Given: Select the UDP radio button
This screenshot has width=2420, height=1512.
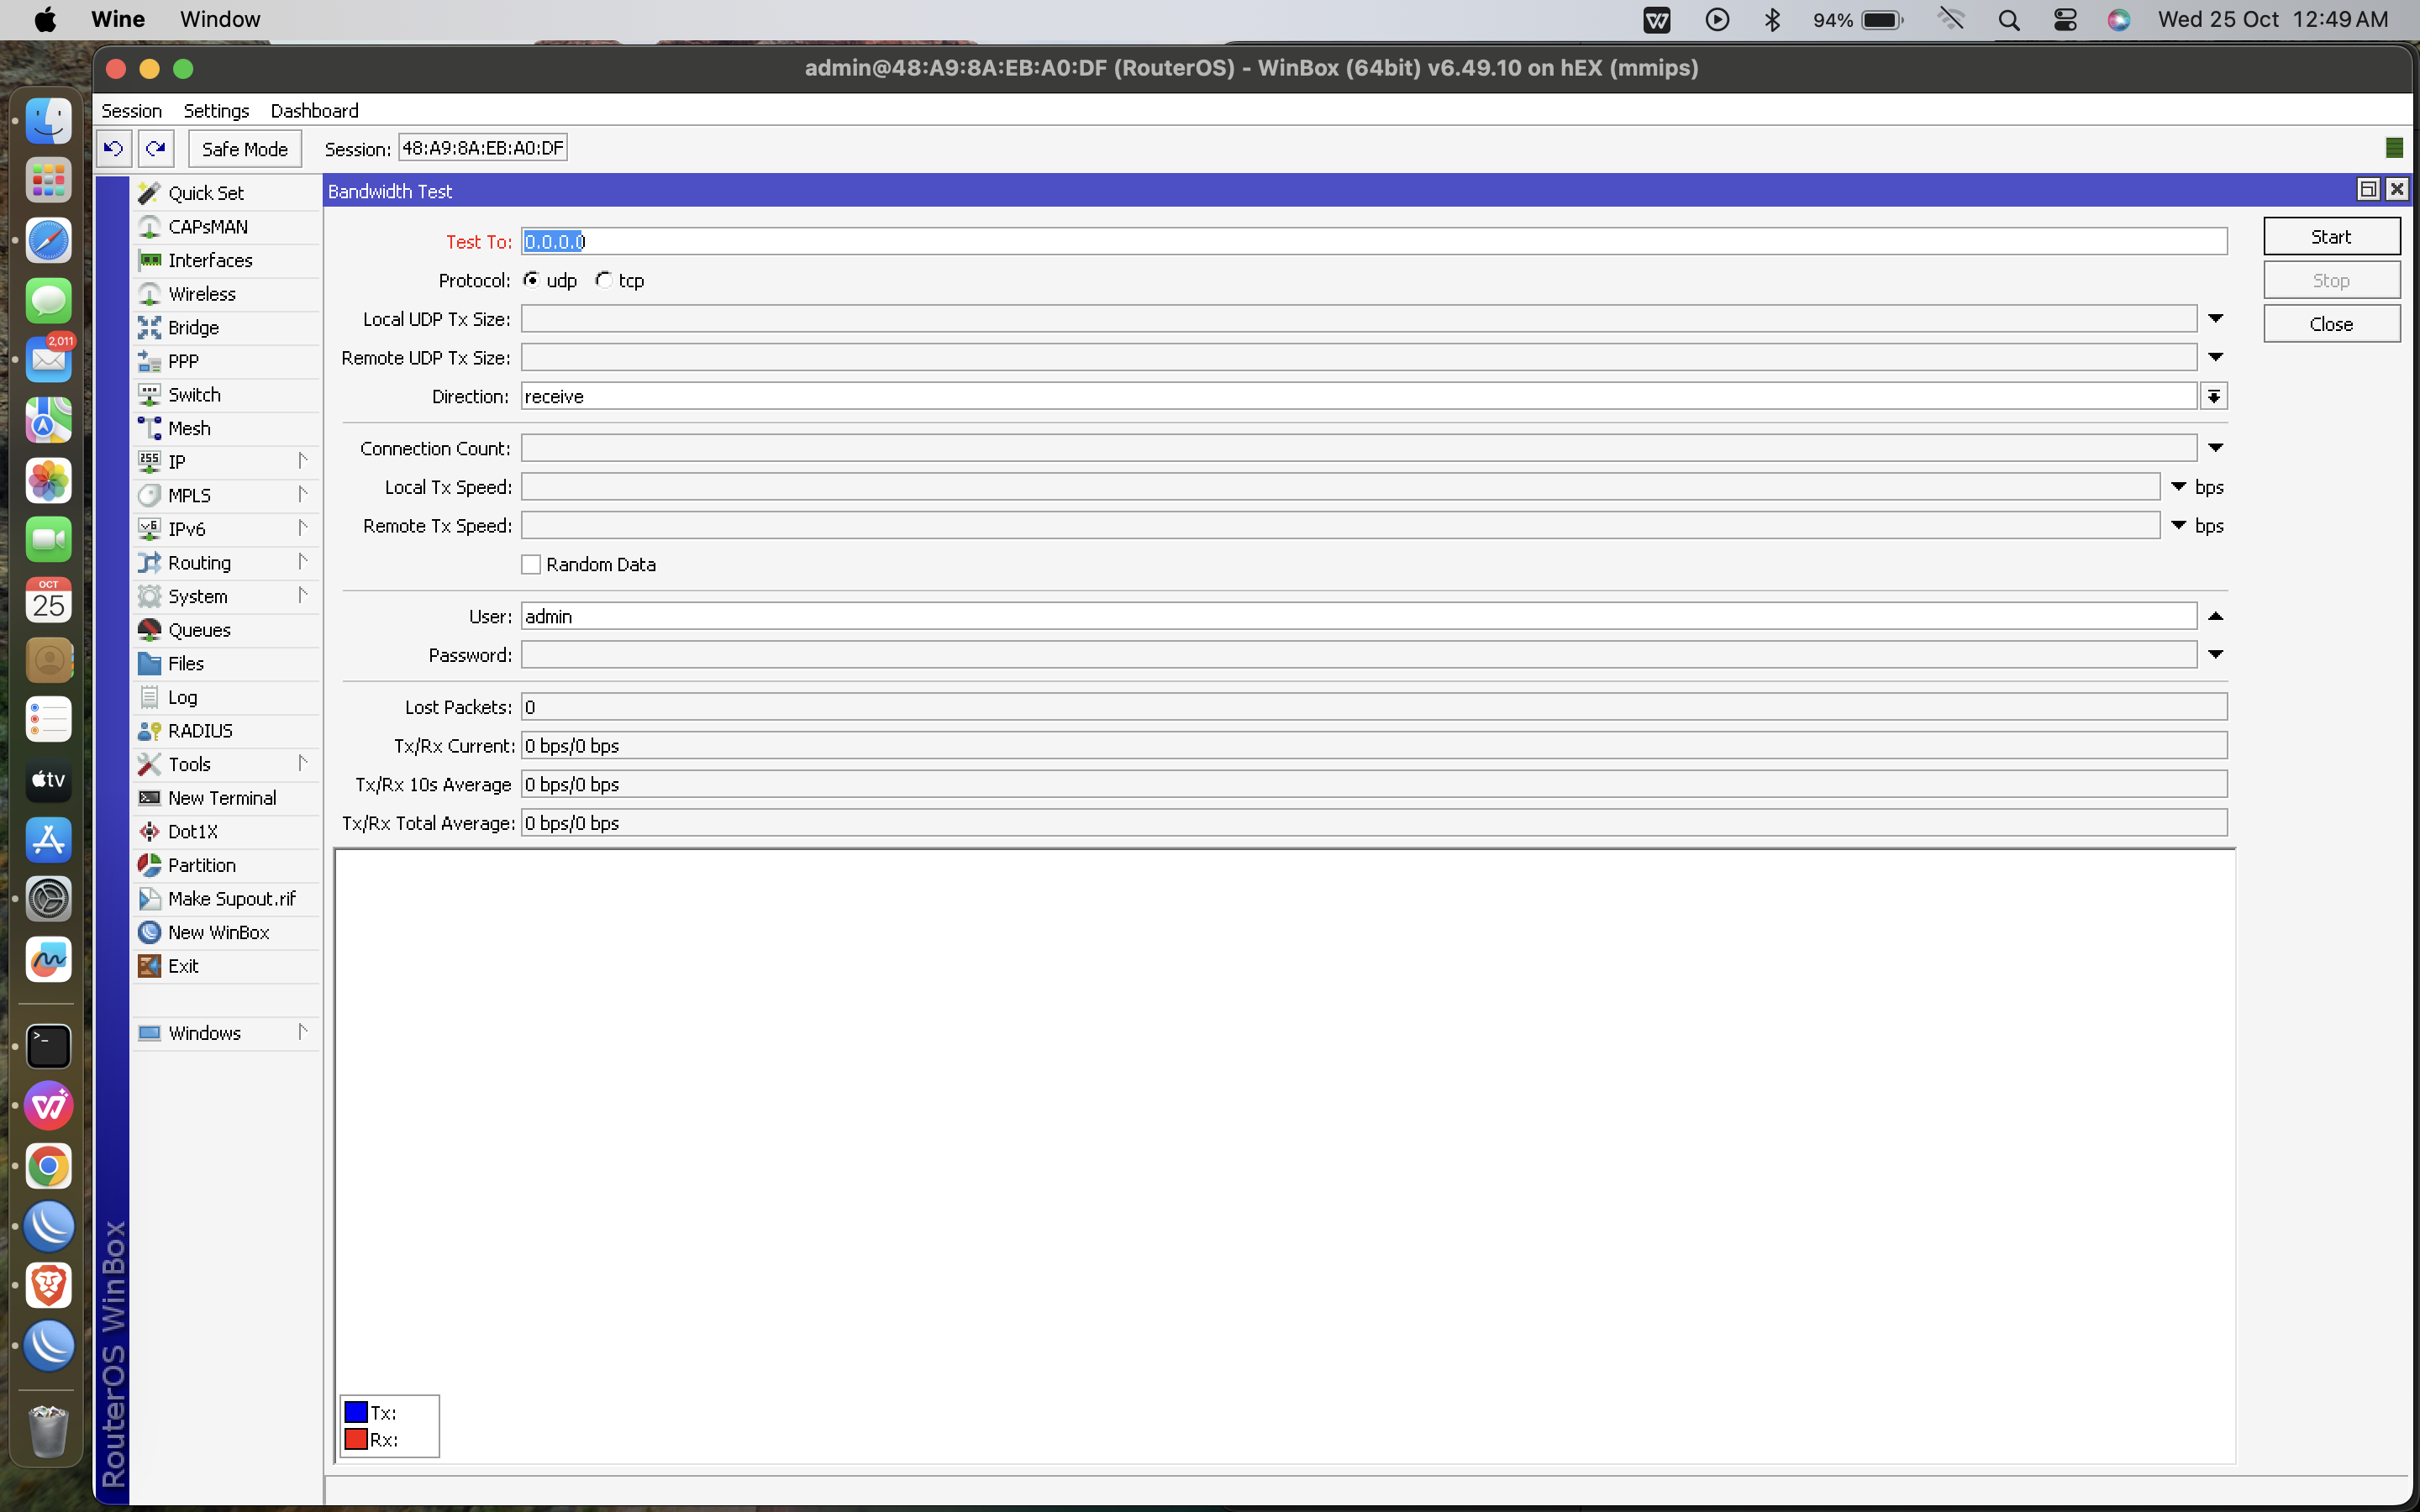Looking at the screenshot, I should pyautogui.click(x=531, y=281).
